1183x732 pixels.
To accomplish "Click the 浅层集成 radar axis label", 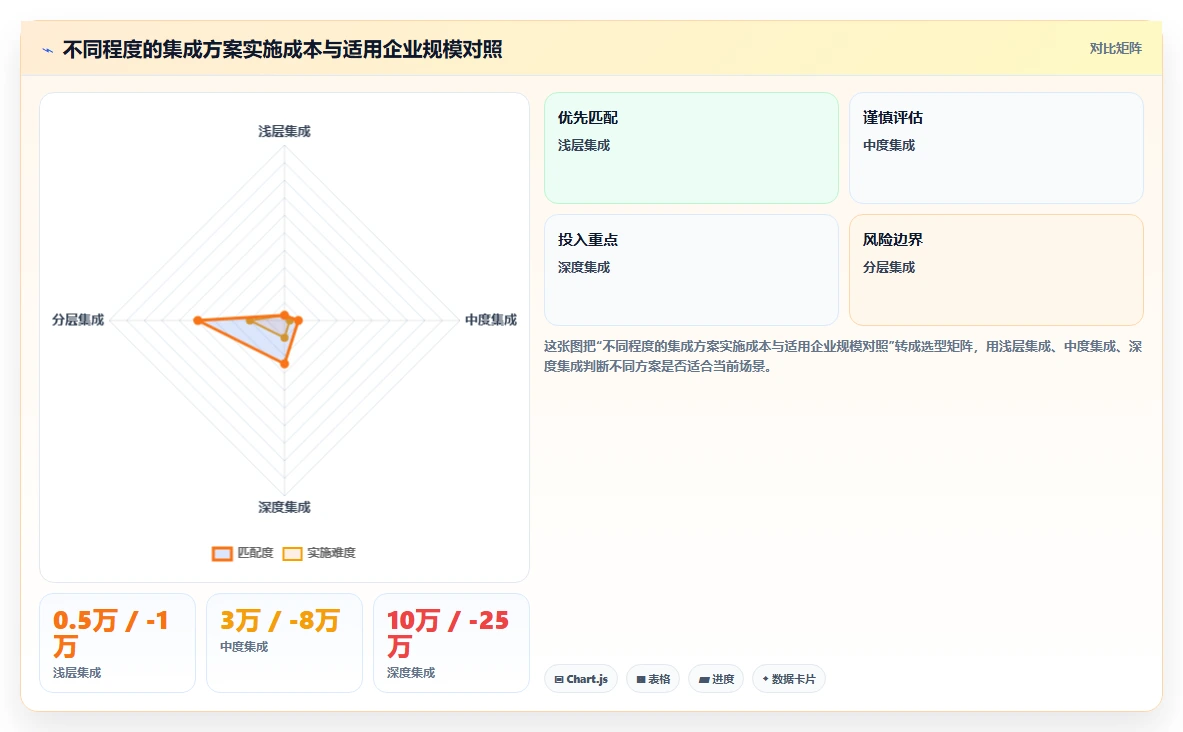I will [284, 131].
